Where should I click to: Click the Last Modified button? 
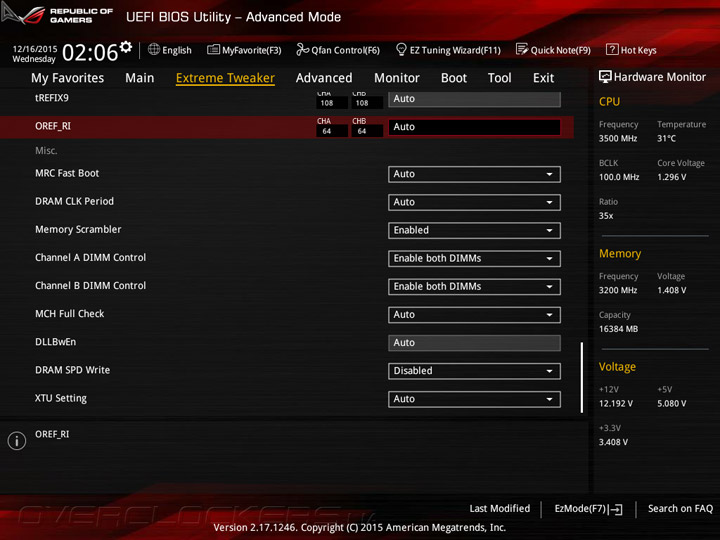[500, 508]
